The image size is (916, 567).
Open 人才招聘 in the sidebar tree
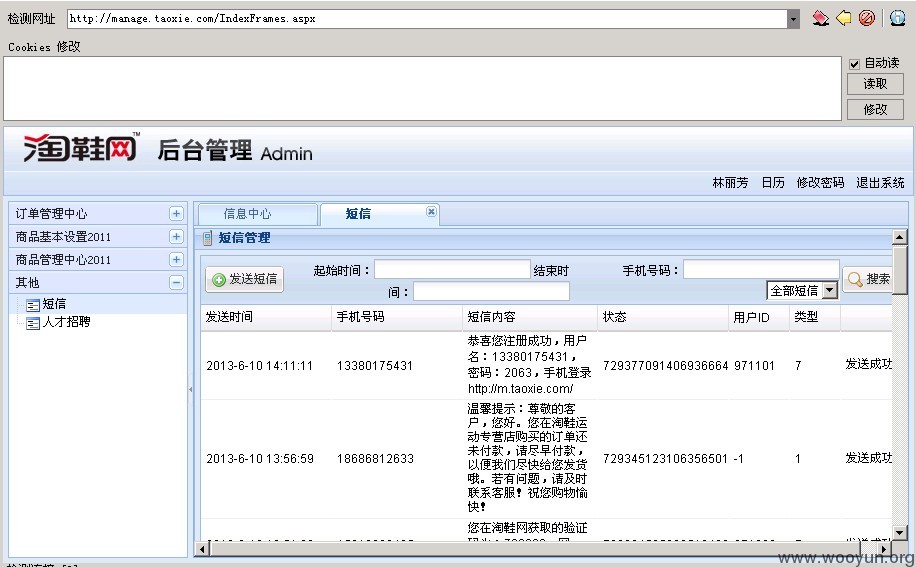[66, 322]
